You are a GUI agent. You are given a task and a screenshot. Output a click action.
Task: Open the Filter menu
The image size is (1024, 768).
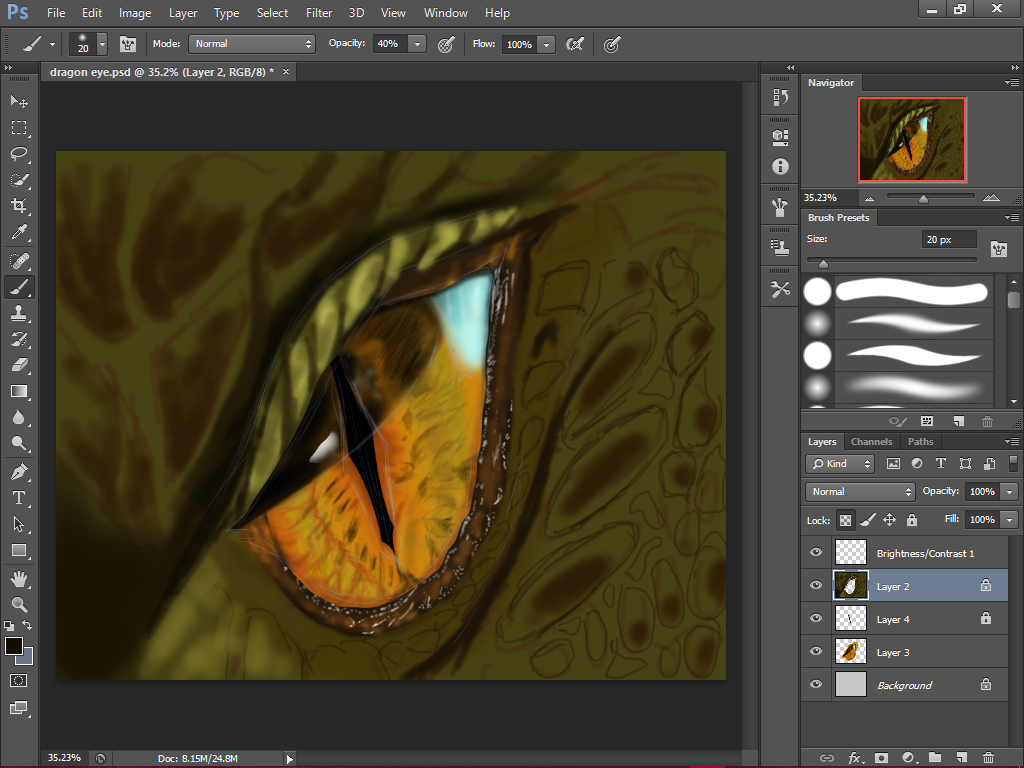[x=319, y=13]
